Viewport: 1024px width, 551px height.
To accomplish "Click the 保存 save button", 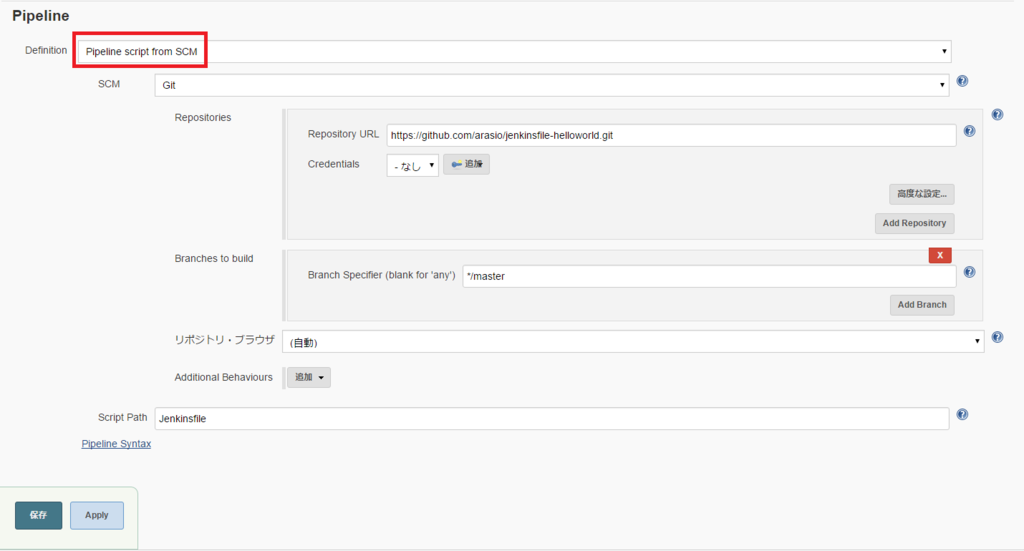I will coord(39,515).
